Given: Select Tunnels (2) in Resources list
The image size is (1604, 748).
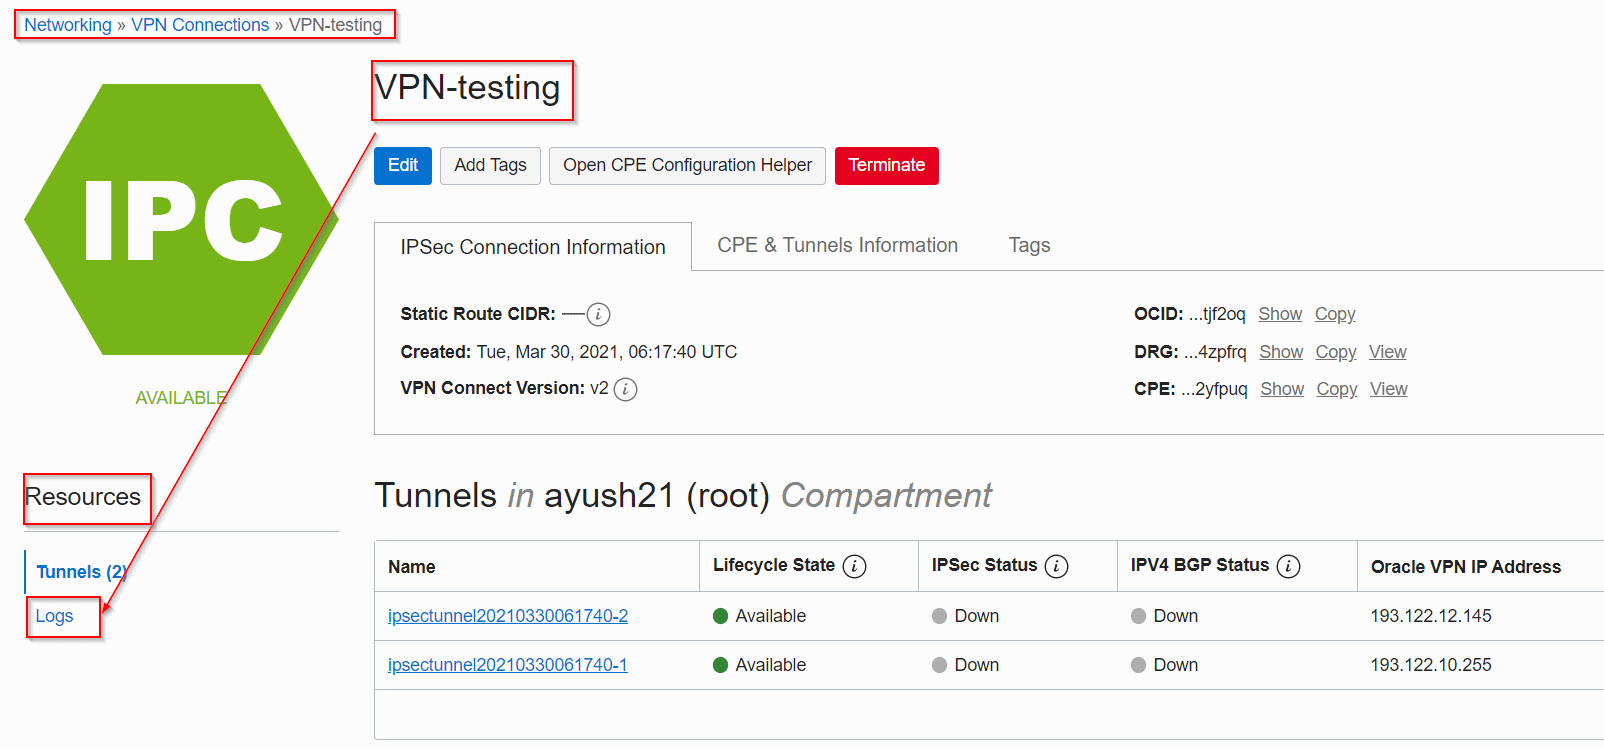Looking at the screenshot, I should coord(81,572).
